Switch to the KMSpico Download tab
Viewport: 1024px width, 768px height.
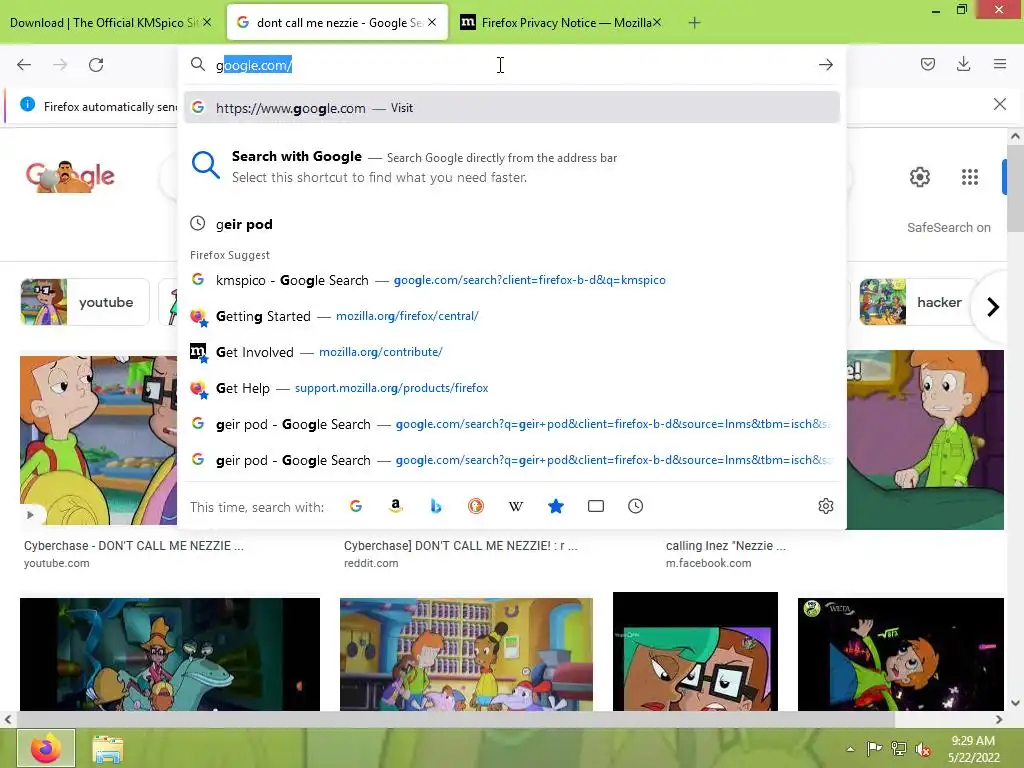[104, 23]
